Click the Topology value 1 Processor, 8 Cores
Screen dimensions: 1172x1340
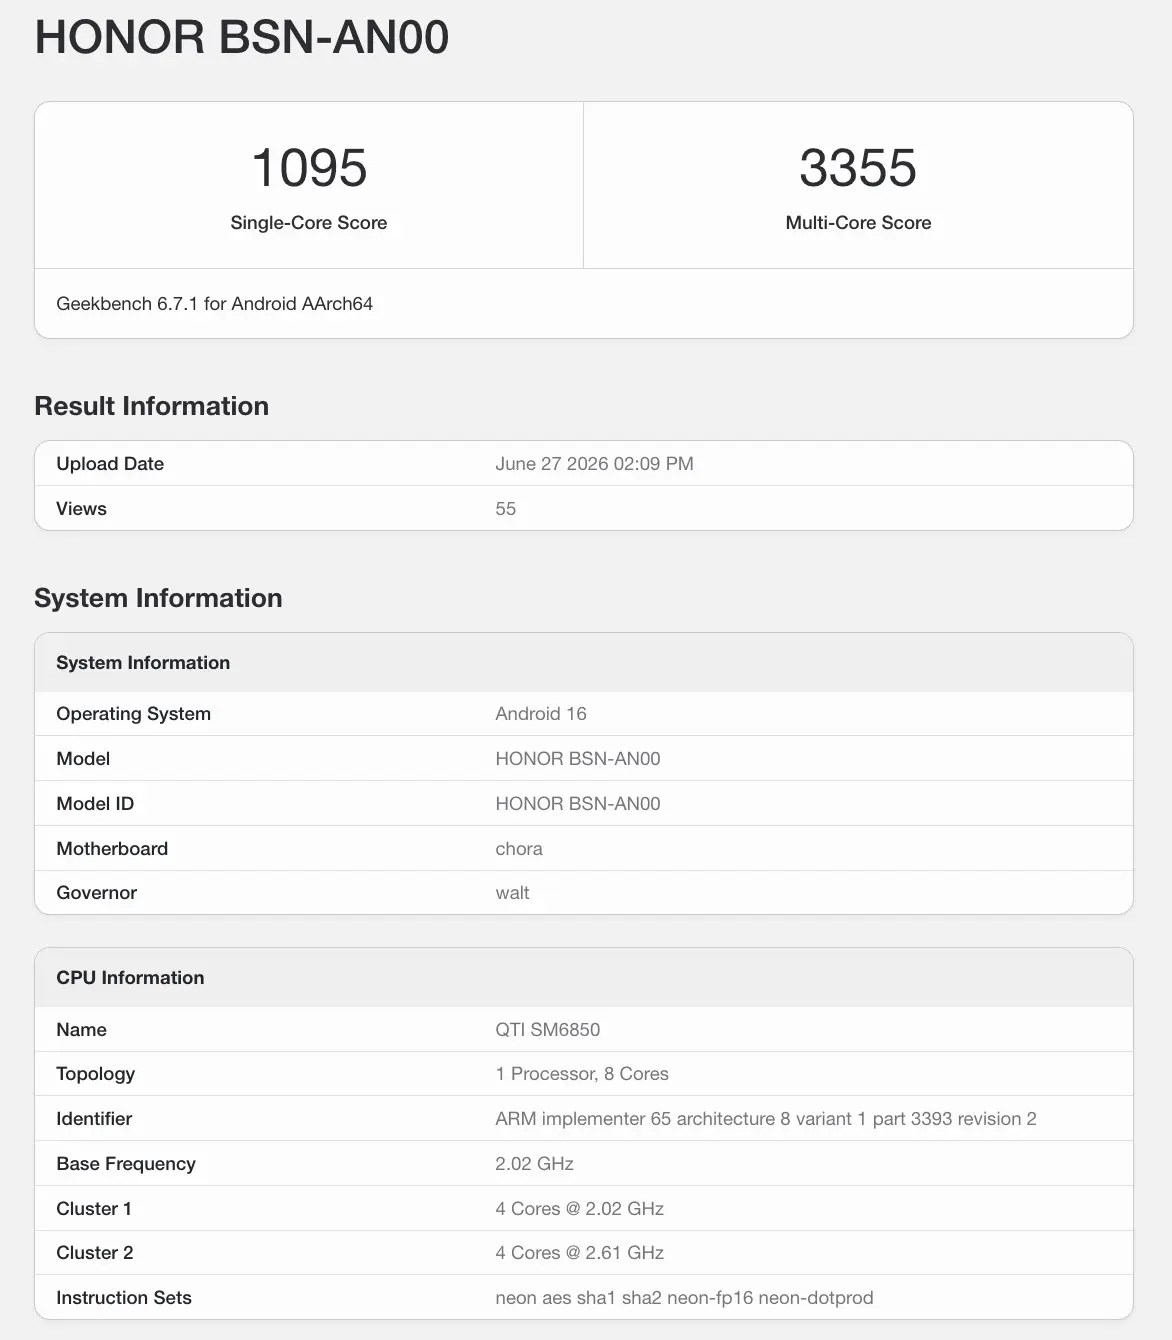pos(582,1074)
